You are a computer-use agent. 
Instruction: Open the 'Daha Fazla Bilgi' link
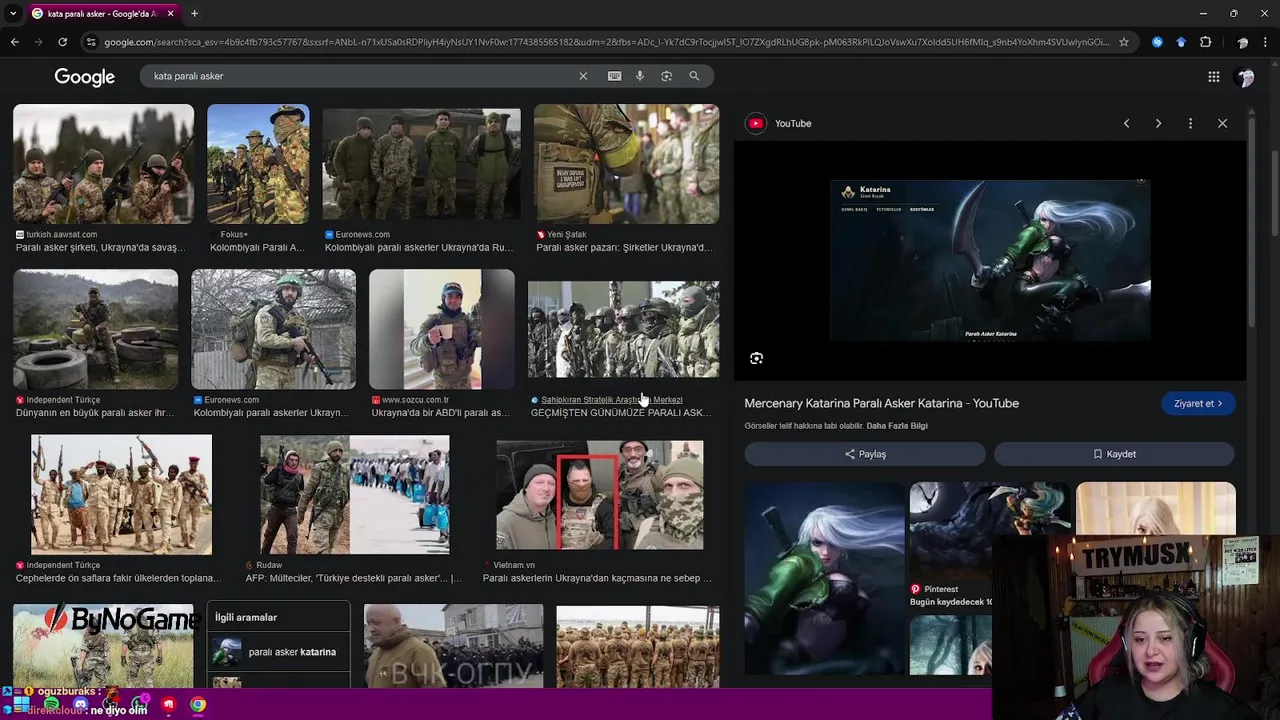point(897,426)
